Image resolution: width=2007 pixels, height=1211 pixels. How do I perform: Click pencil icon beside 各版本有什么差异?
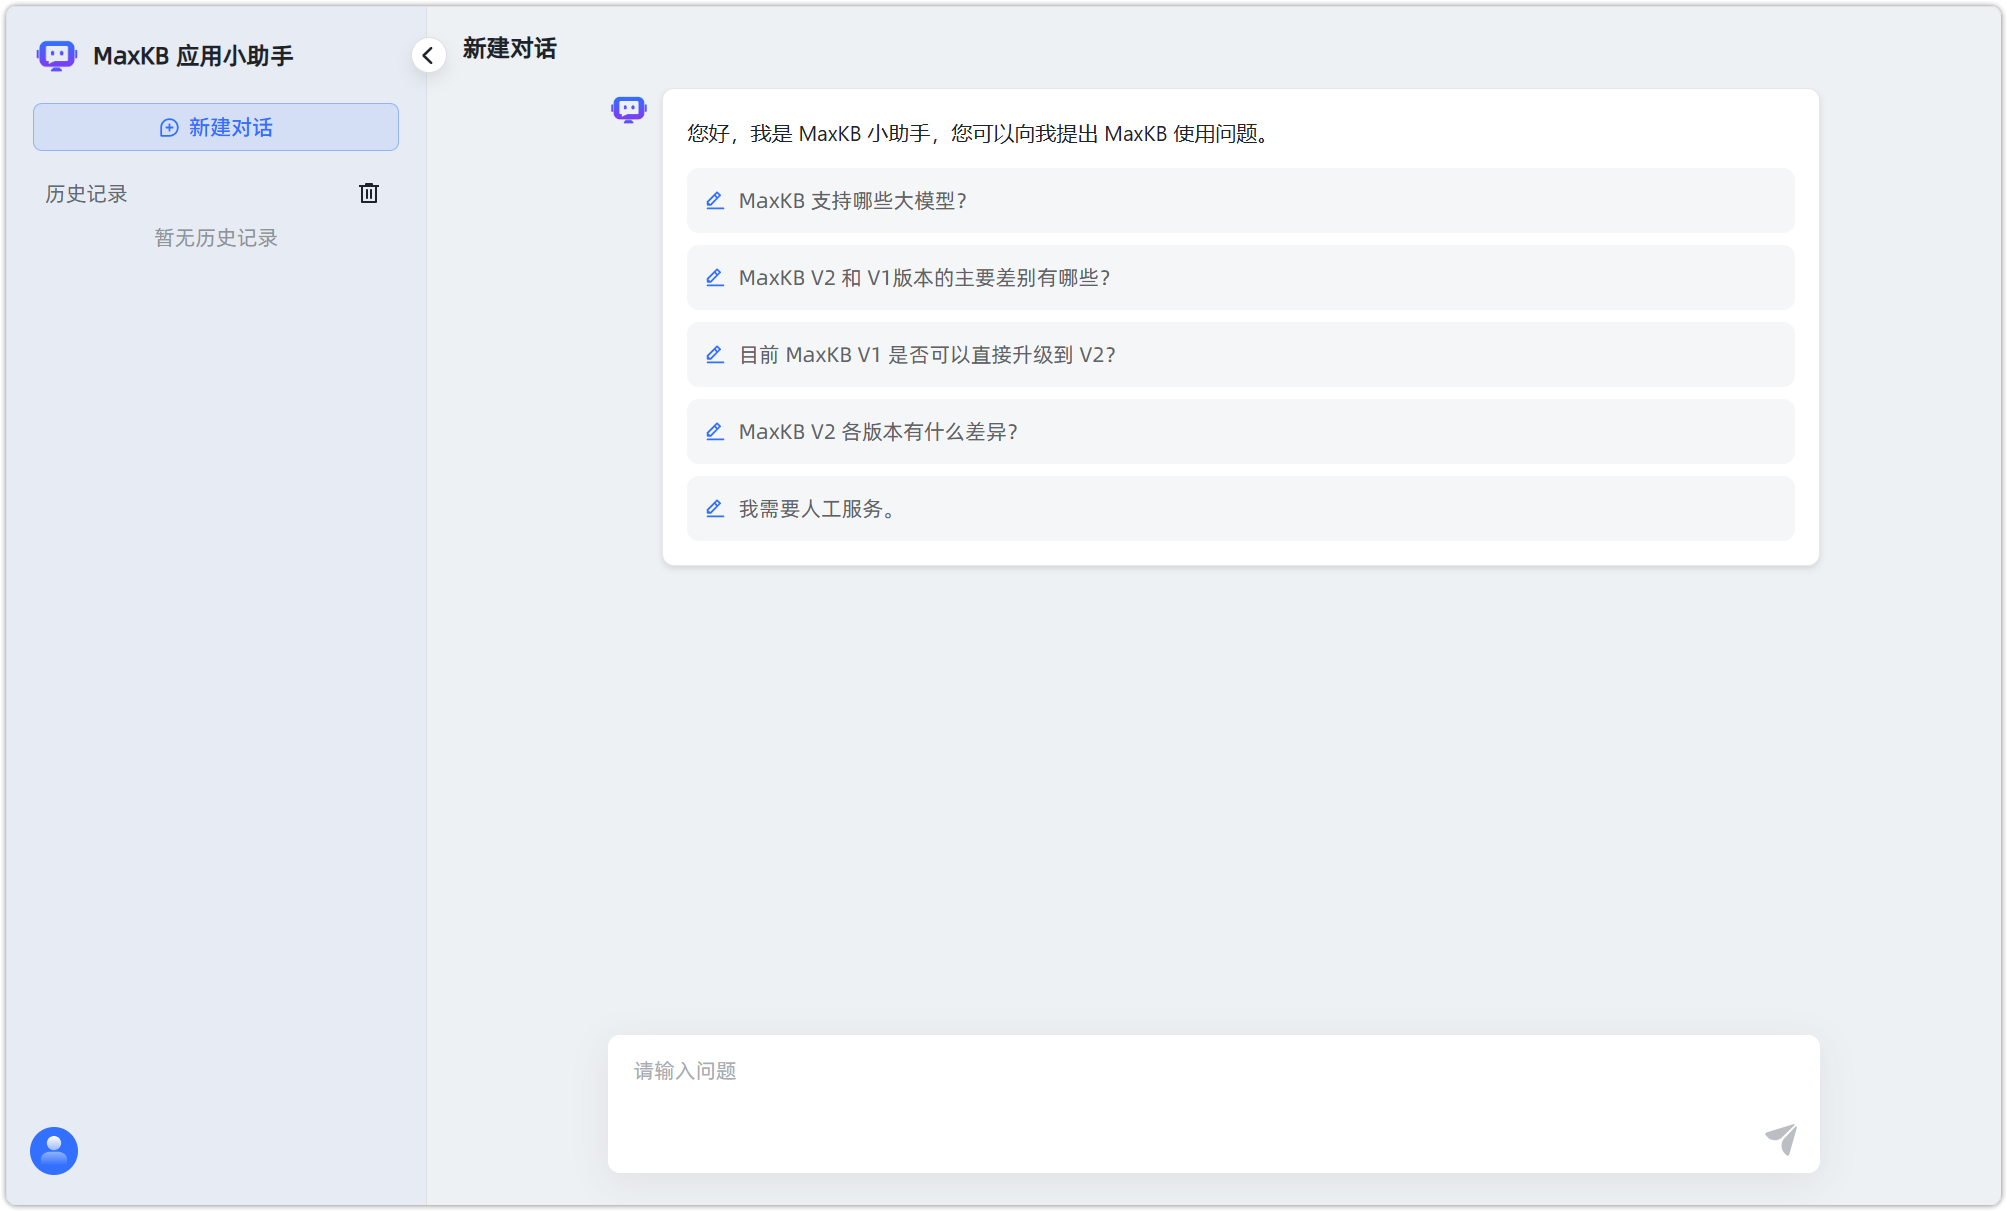click(715, 432)
